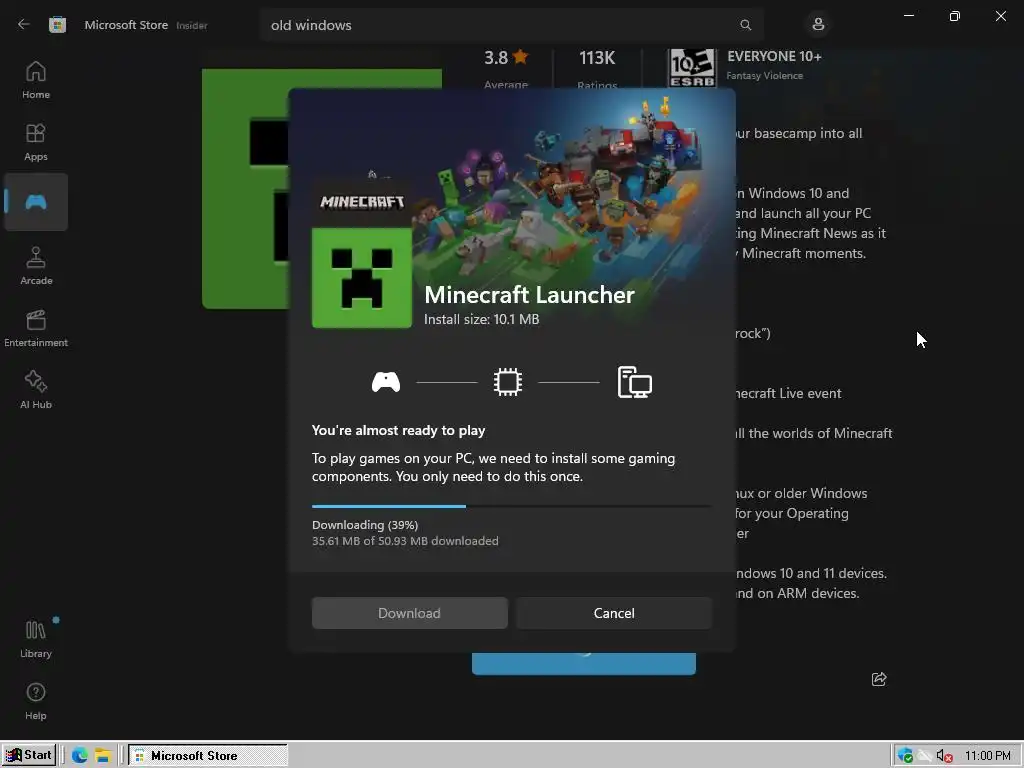Click the Install size: 10.1 MB text
The image size is (1024, 768).
pos(481,319)
